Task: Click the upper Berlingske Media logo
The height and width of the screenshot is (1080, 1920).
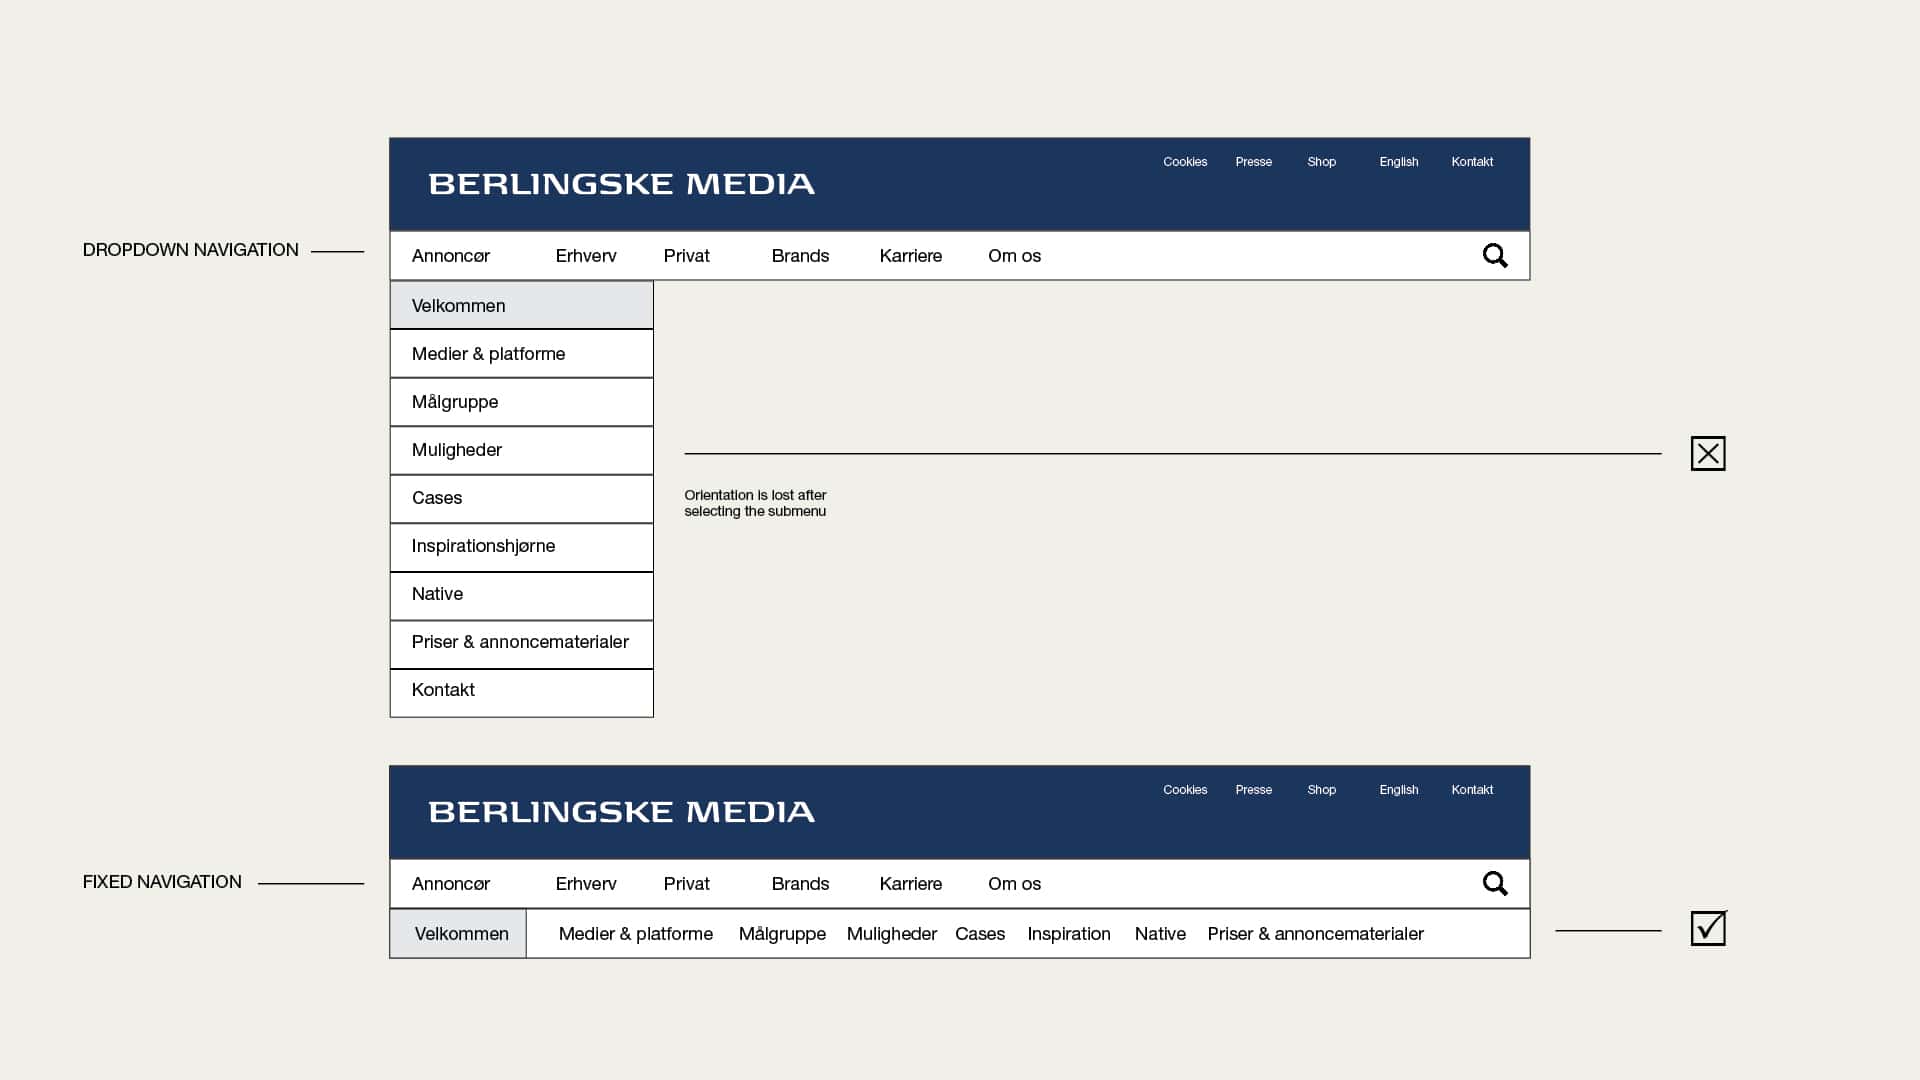Action: 621,184
